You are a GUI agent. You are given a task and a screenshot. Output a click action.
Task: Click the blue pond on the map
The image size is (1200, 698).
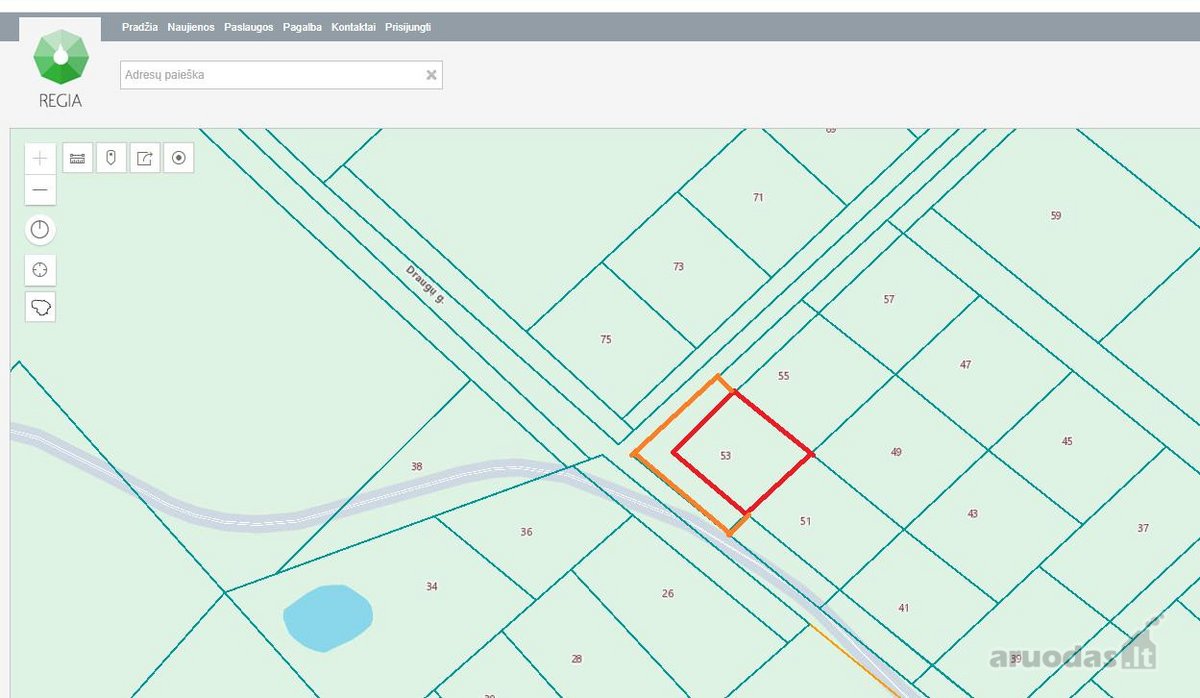tap(328, 618)
